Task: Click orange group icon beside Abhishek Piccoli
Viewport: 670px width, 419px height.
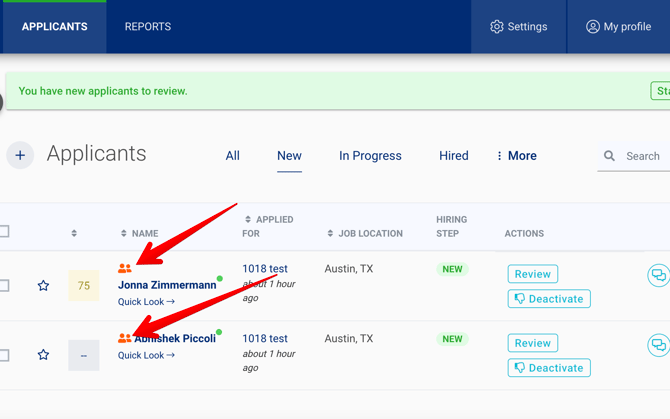Action: 125,339
